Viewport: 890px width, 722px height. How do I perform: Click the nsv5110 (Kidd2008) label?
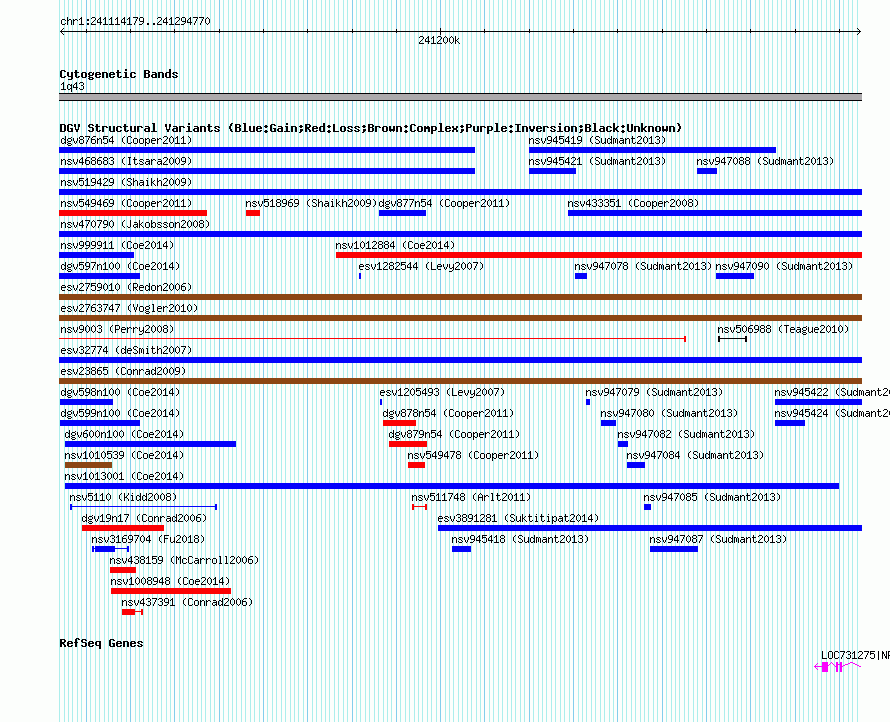(123, 497)
